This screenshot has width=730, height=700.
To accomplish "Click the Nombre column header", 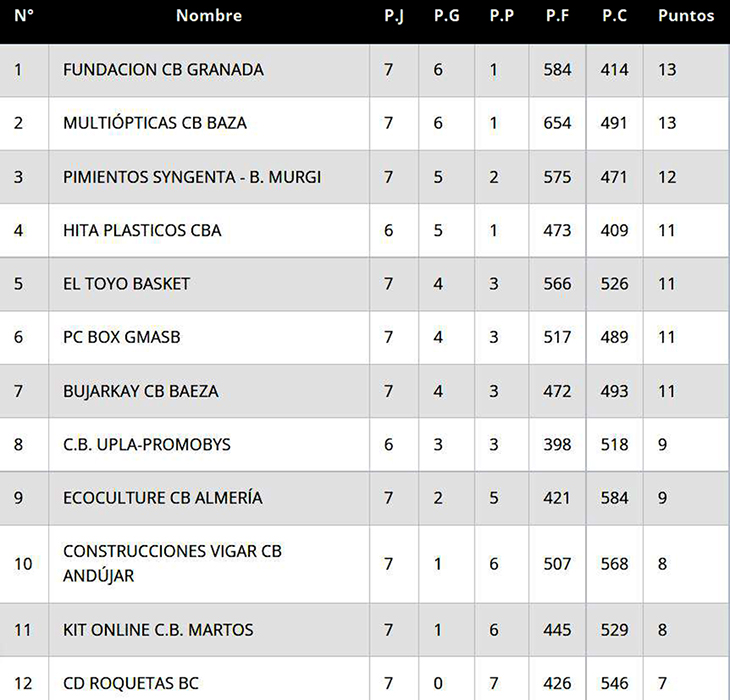I will point(208,16).
